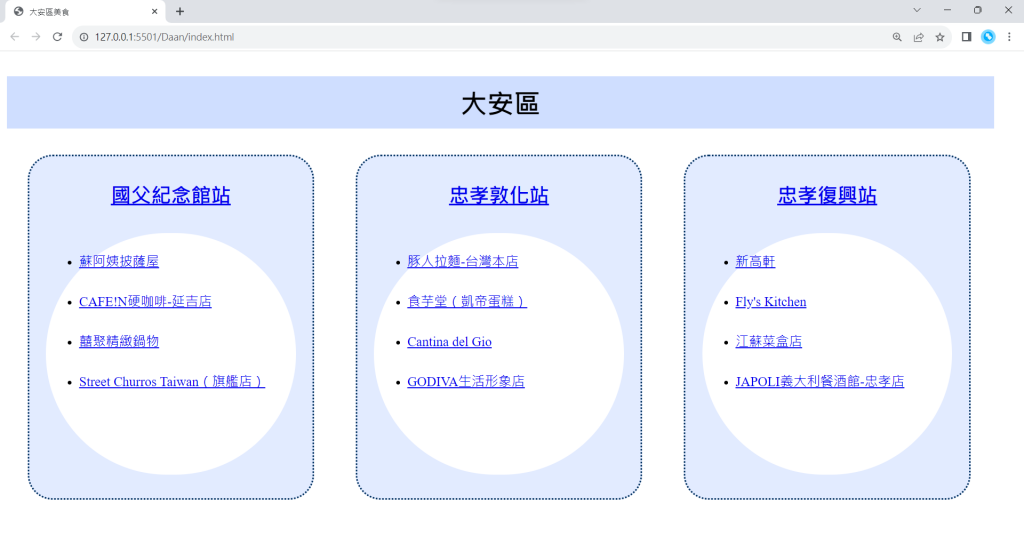Open the blue profile avatar
This screenshot has height=544, width=1024.
[988, 37]
